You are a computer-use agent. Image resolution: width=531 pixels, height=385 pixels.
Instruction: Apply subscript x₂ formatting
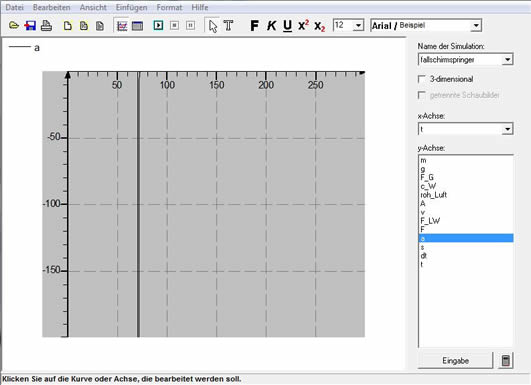(320, 26)
